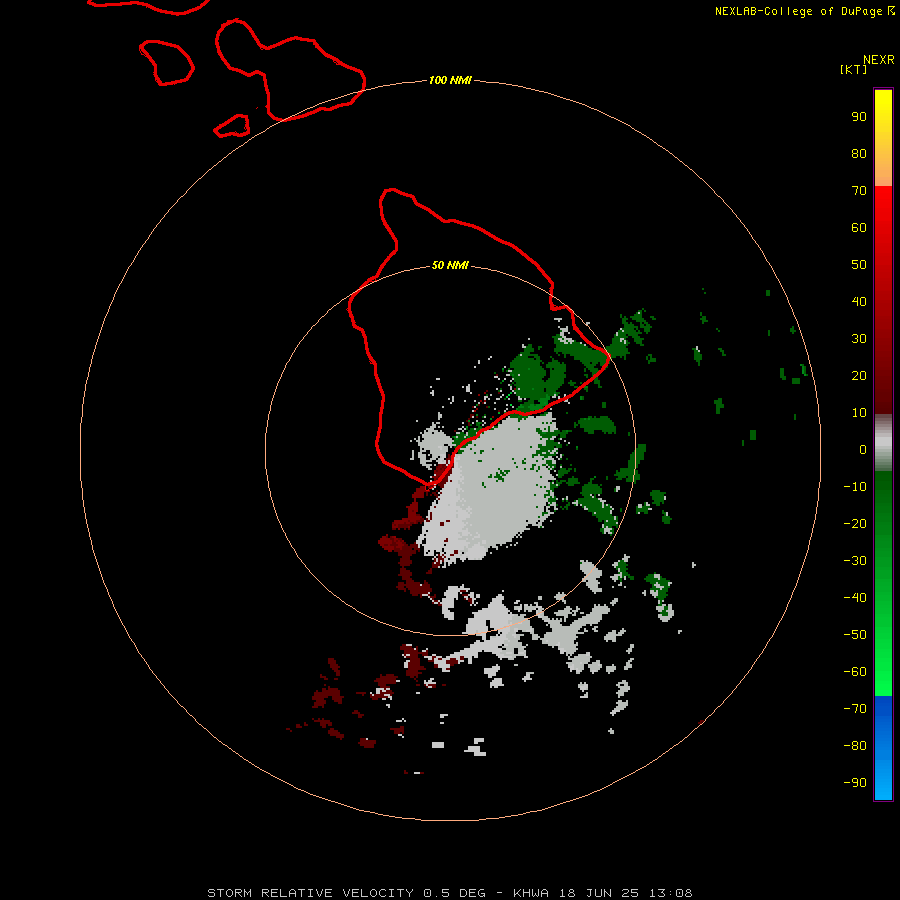Click the 30 value on the velocity scale
Viewport: 900px width, 900px height.
point(859,339)
